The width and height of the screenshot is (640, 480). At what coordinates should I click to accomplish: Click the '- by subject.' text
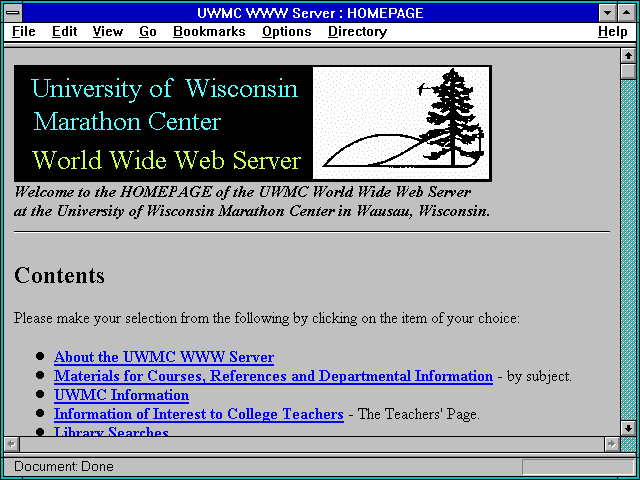coord(535,376)
